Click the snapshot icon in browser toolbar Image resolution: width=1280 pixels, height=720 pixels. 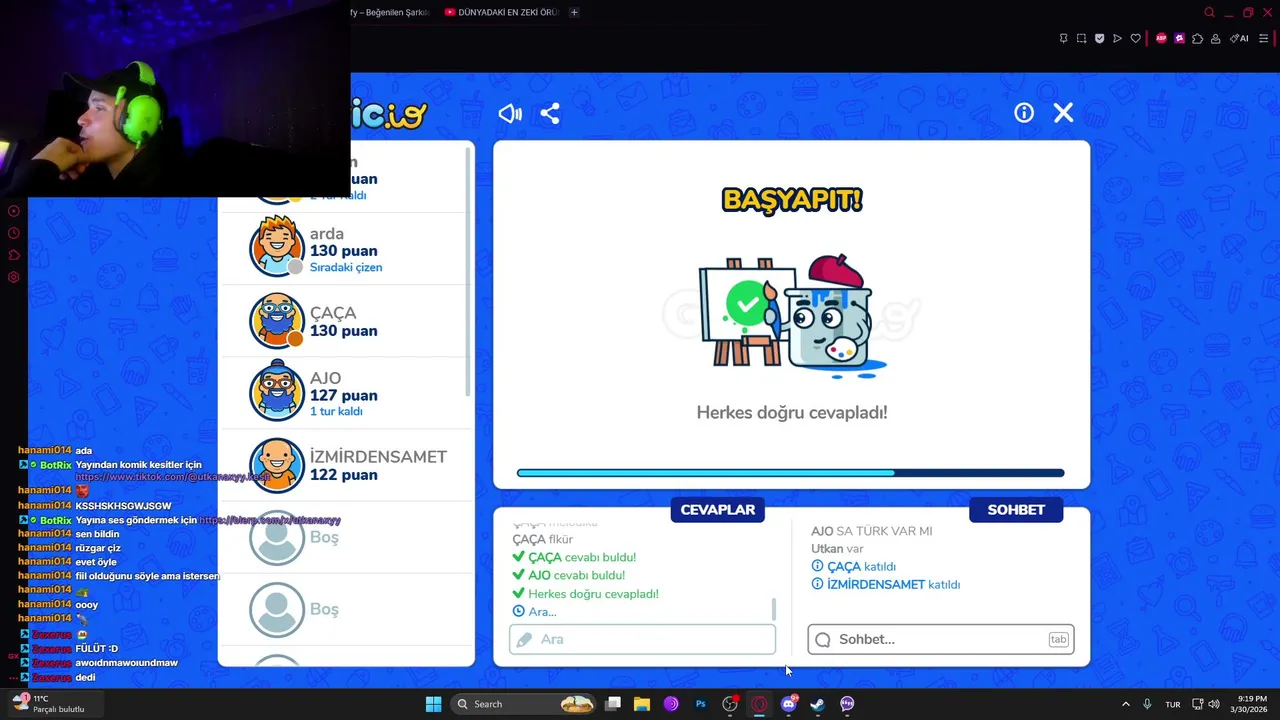(1081, 38)
